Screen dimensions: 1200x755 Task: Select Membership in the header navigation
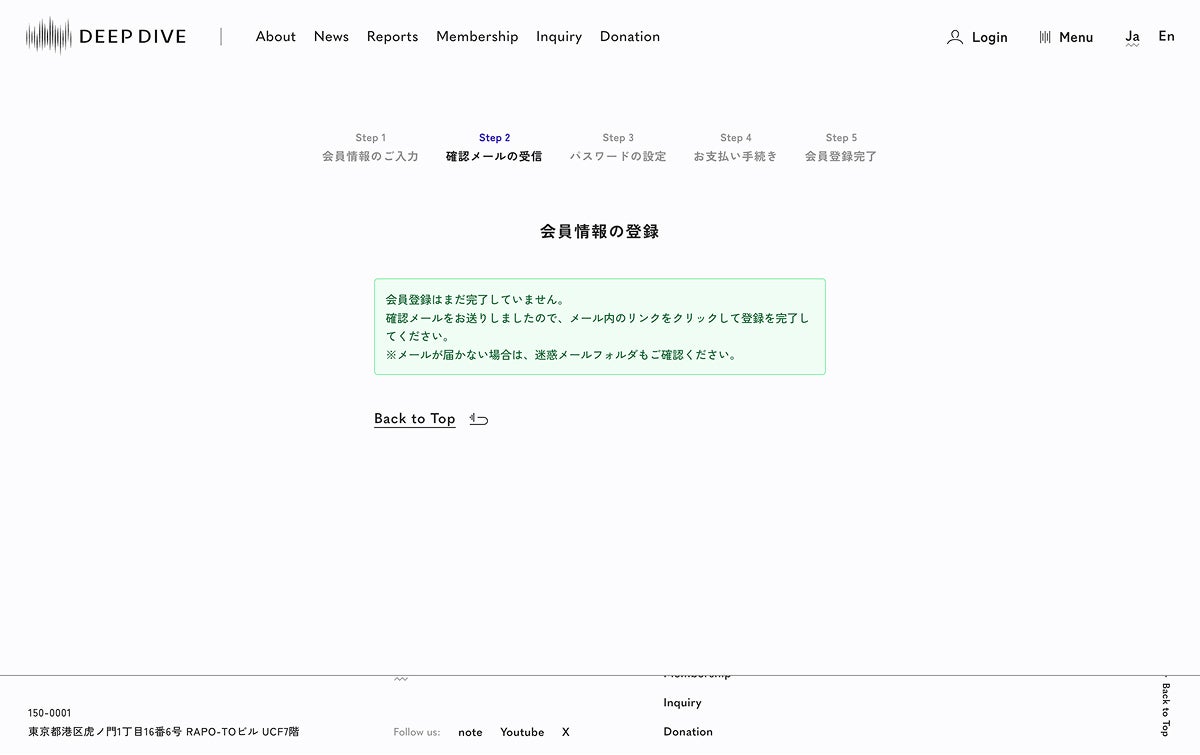click(477, 36)
